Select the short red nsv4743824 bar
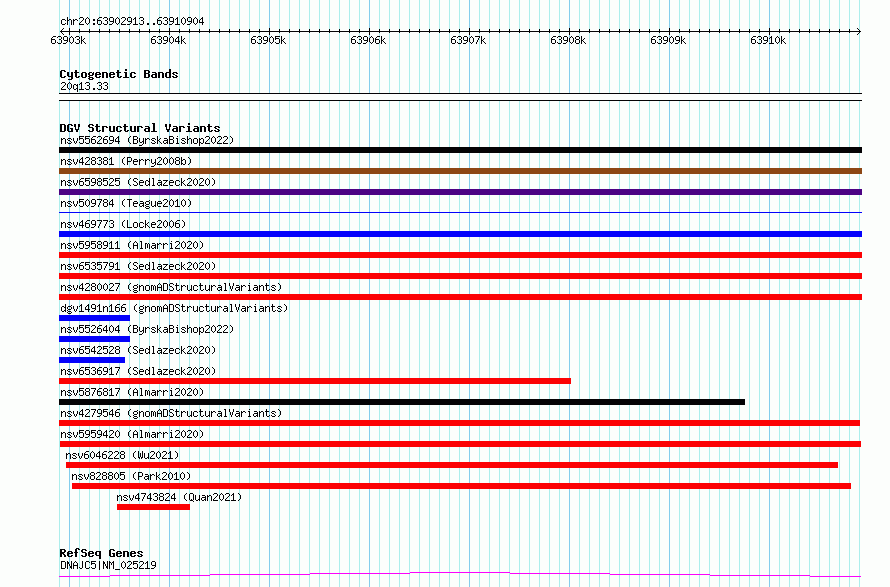The width and height of the screenshot is (890, 587). coord(153,508)
